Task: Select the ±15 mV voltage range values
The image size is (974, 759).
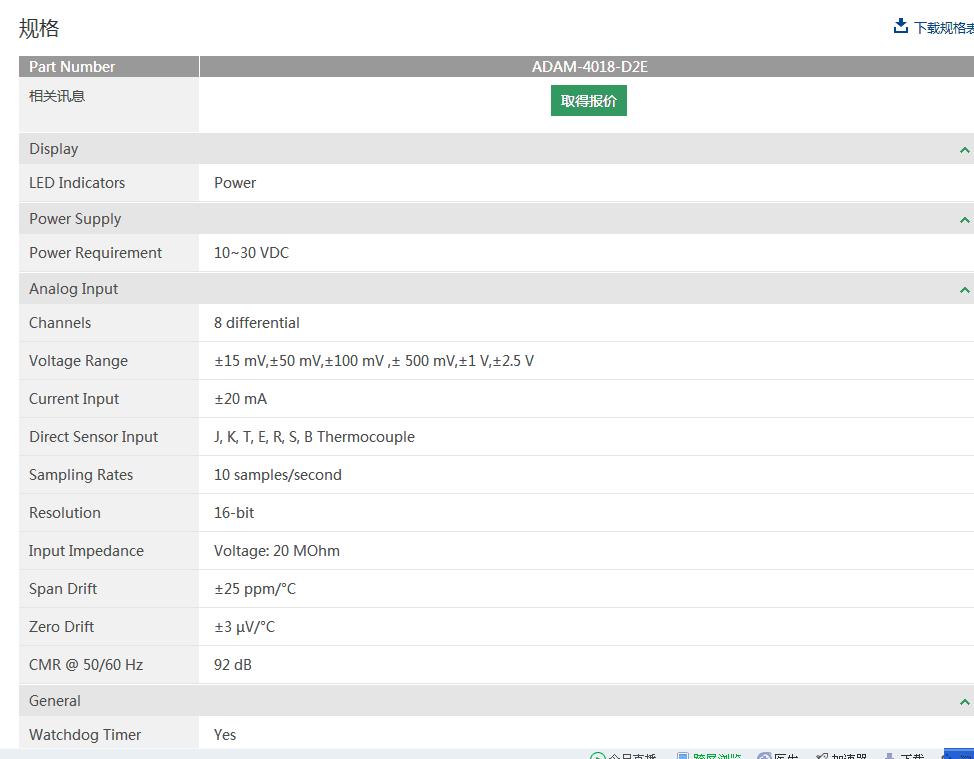Action: (374, 361)
